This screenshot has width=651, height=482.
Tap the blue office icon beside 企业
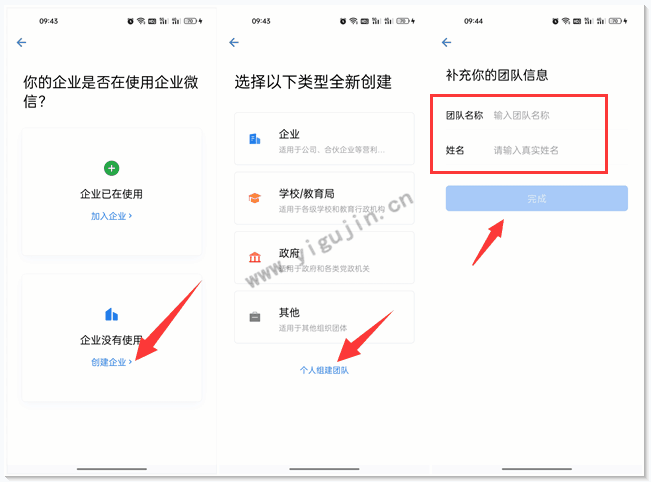pos(255,139)
